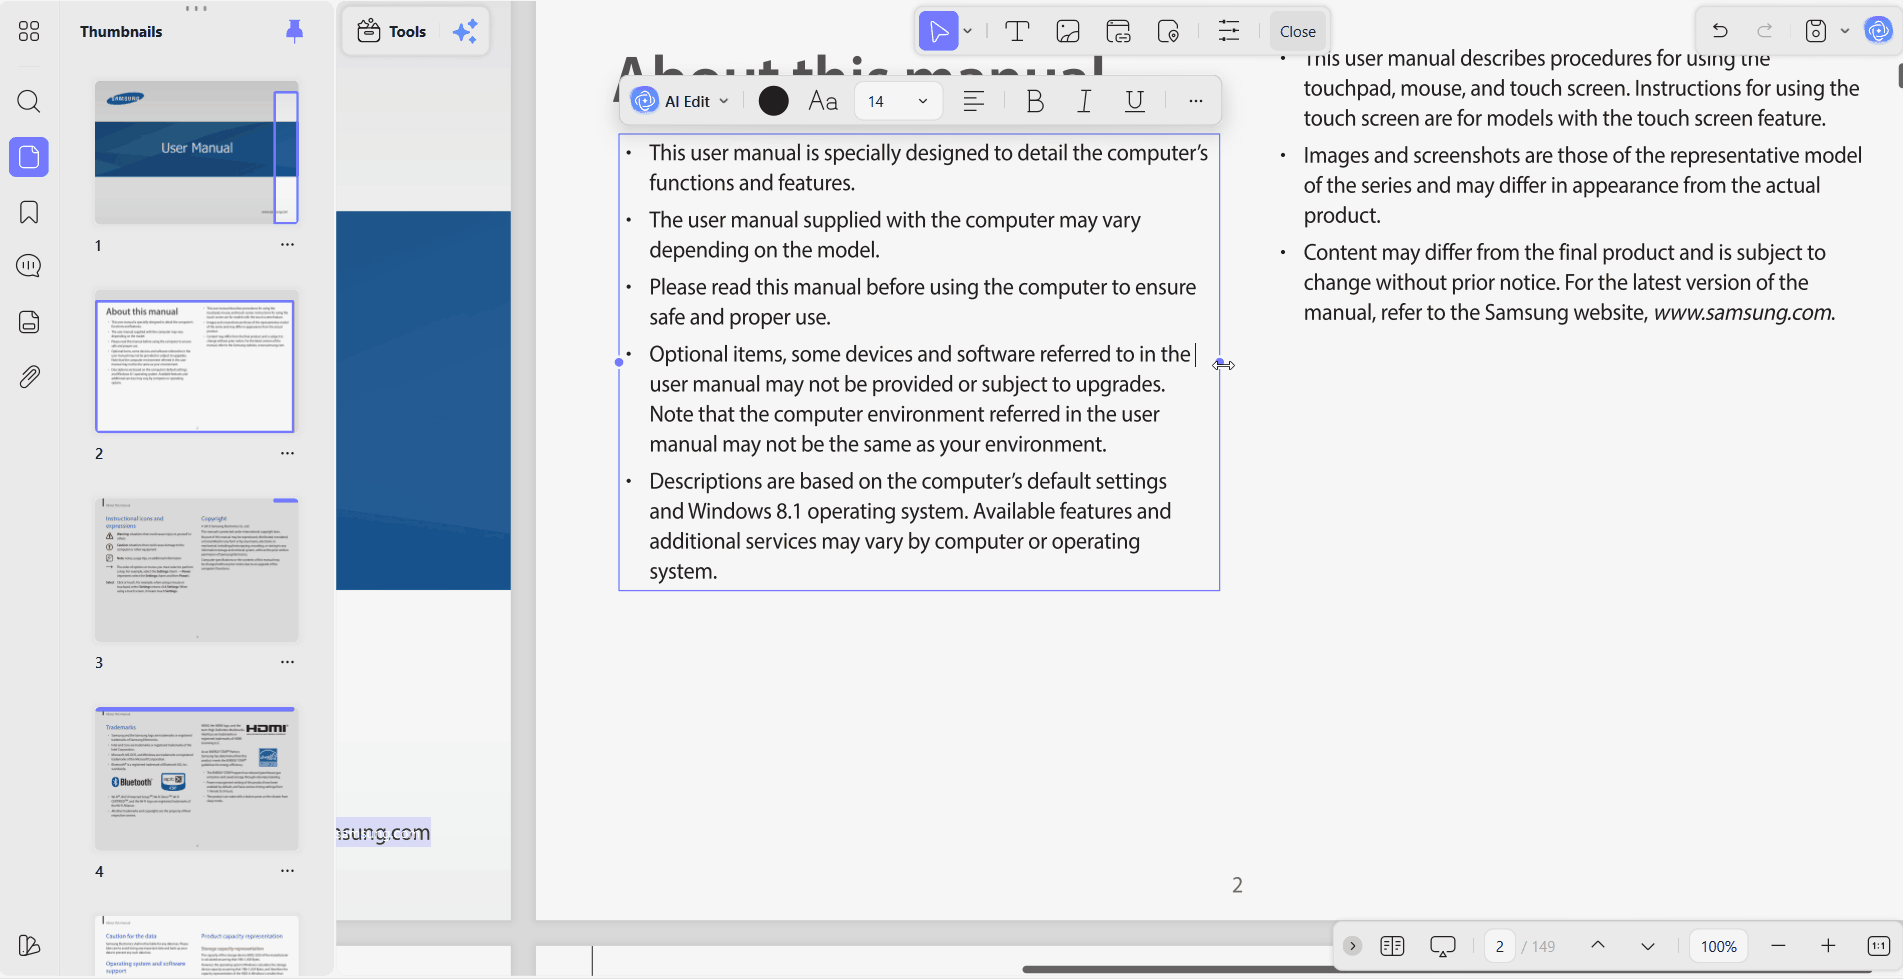The width and height of the screenshot is (1903, 979).
Task: Open options menu for thumbnail 1
Action: (x=287, y=245)
